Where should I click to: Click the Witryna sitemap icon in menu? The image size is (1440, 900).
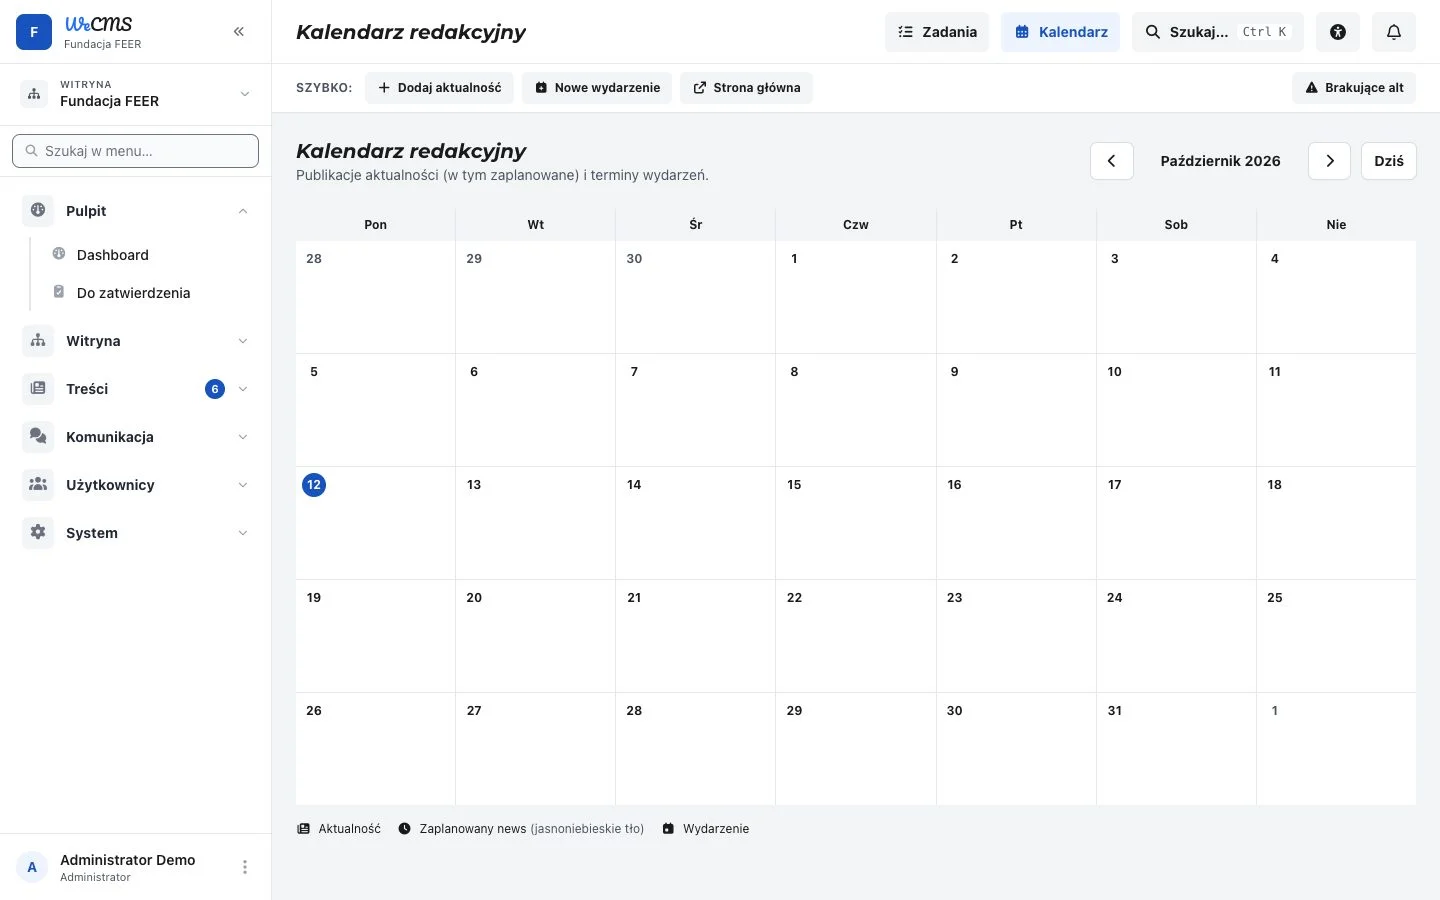(x=38, y=341)
